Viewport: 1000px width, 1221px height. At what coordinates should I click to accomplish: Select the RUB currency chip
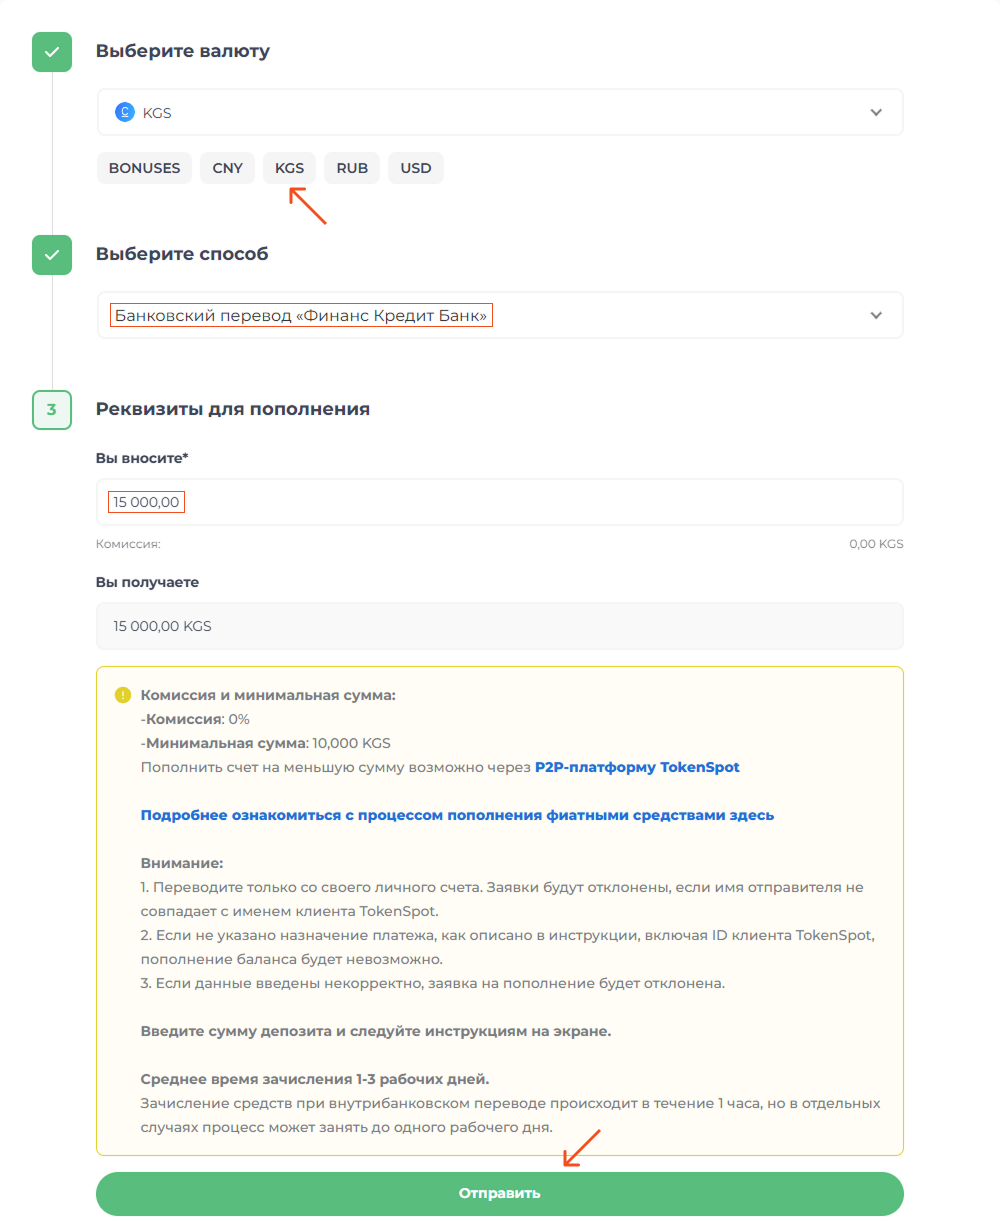352,168
